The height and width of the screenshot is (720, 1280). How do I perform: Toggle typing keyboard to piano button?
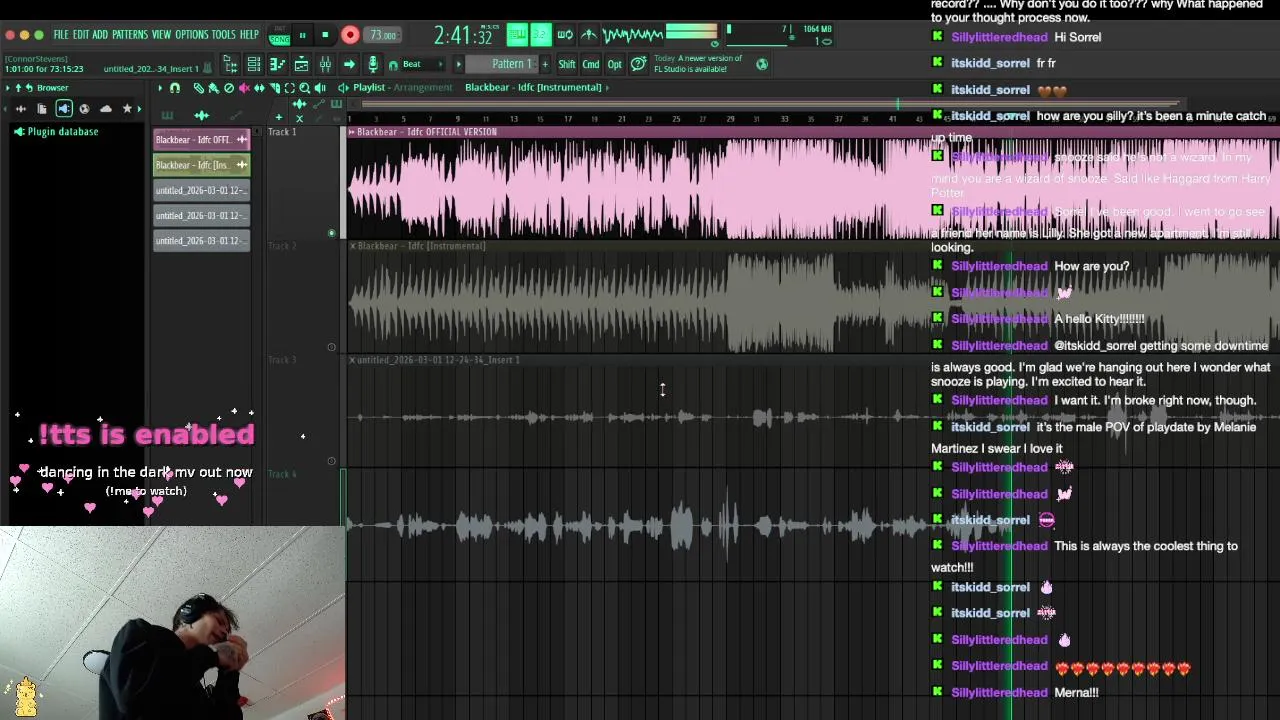517,35
